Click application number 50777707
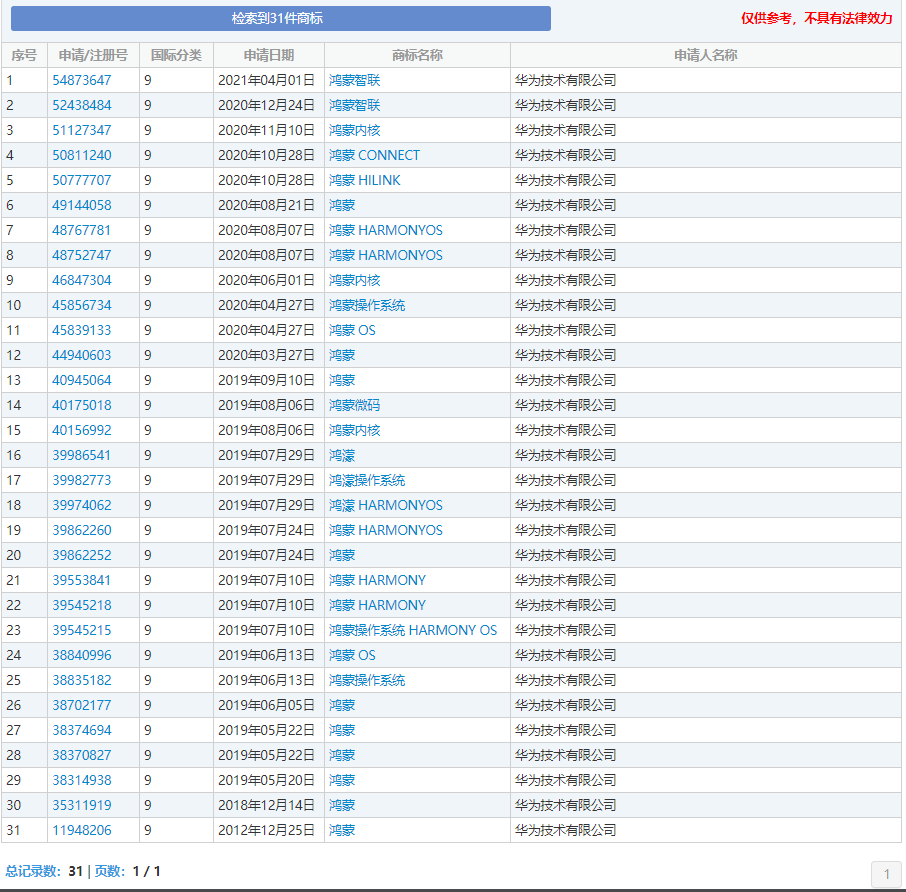906x892 pixels. pos(81,180)
